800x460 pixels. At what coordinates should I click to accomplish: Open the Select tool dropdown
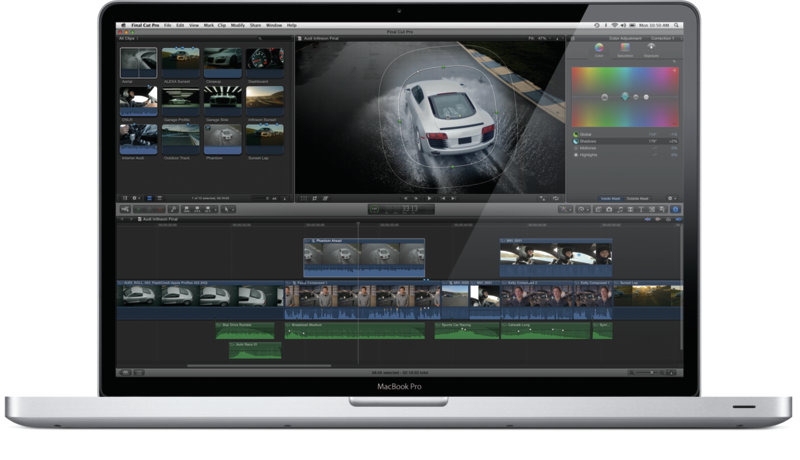[x=228, y=209]
